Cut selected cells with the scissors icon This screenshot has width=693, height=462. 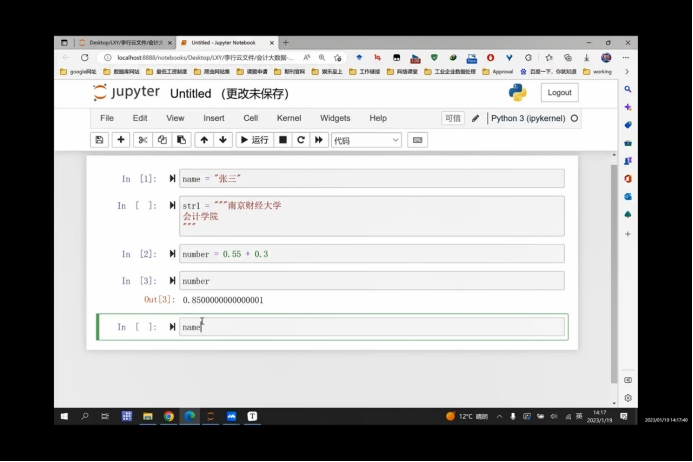[x=143, y=140]
